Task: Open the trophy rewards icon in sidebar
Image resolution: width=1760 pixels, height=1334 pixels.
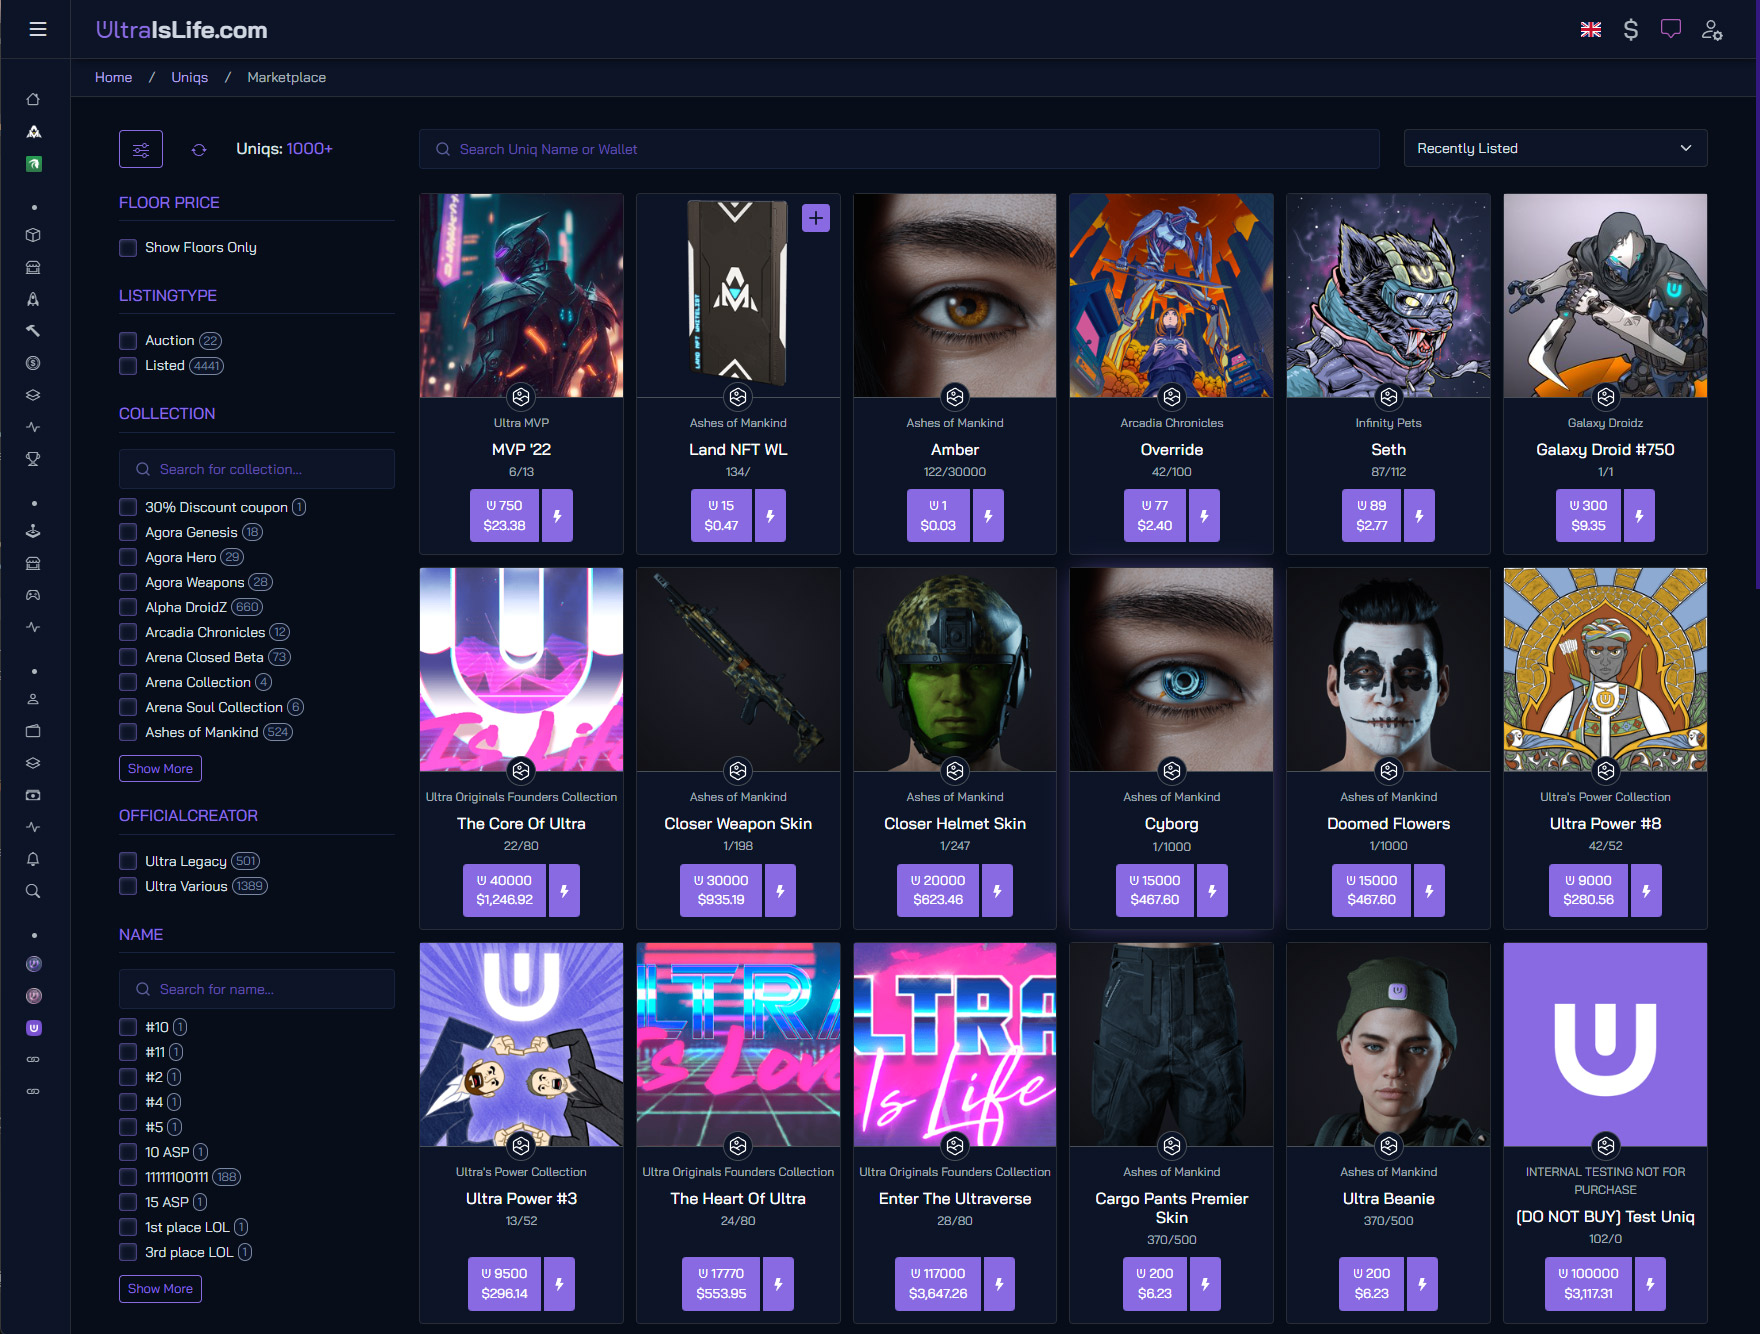Action: pyautogui.click(x=34, y=459)
